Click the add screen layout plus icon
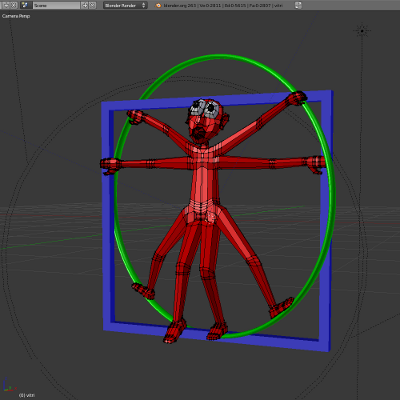The width and height of the screenshot is (400, 400). [6, 5]
